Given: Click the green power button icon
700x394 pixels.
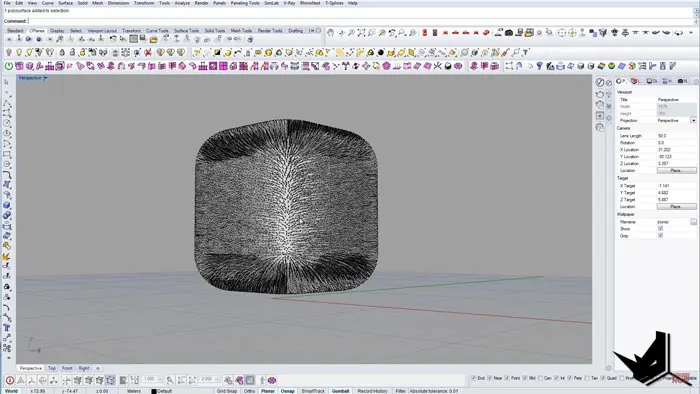Looking at the screenshot, I should tap(8, 66).
